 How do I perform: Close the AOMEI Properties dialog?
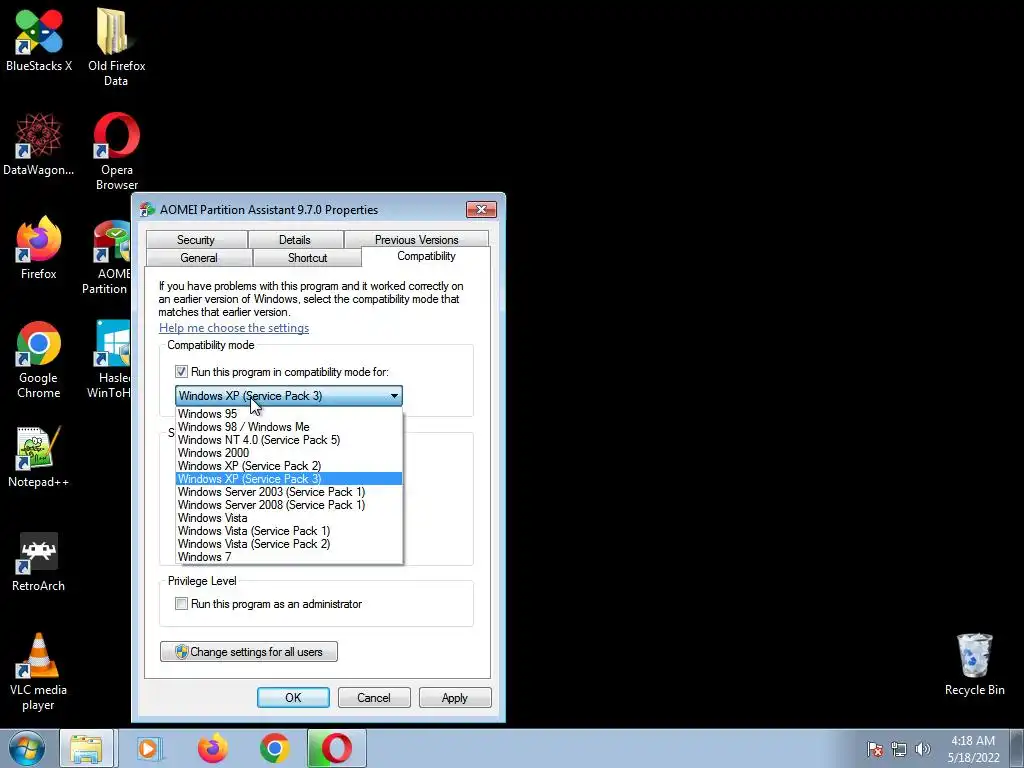pyautogui.click(x=481, y=209)
